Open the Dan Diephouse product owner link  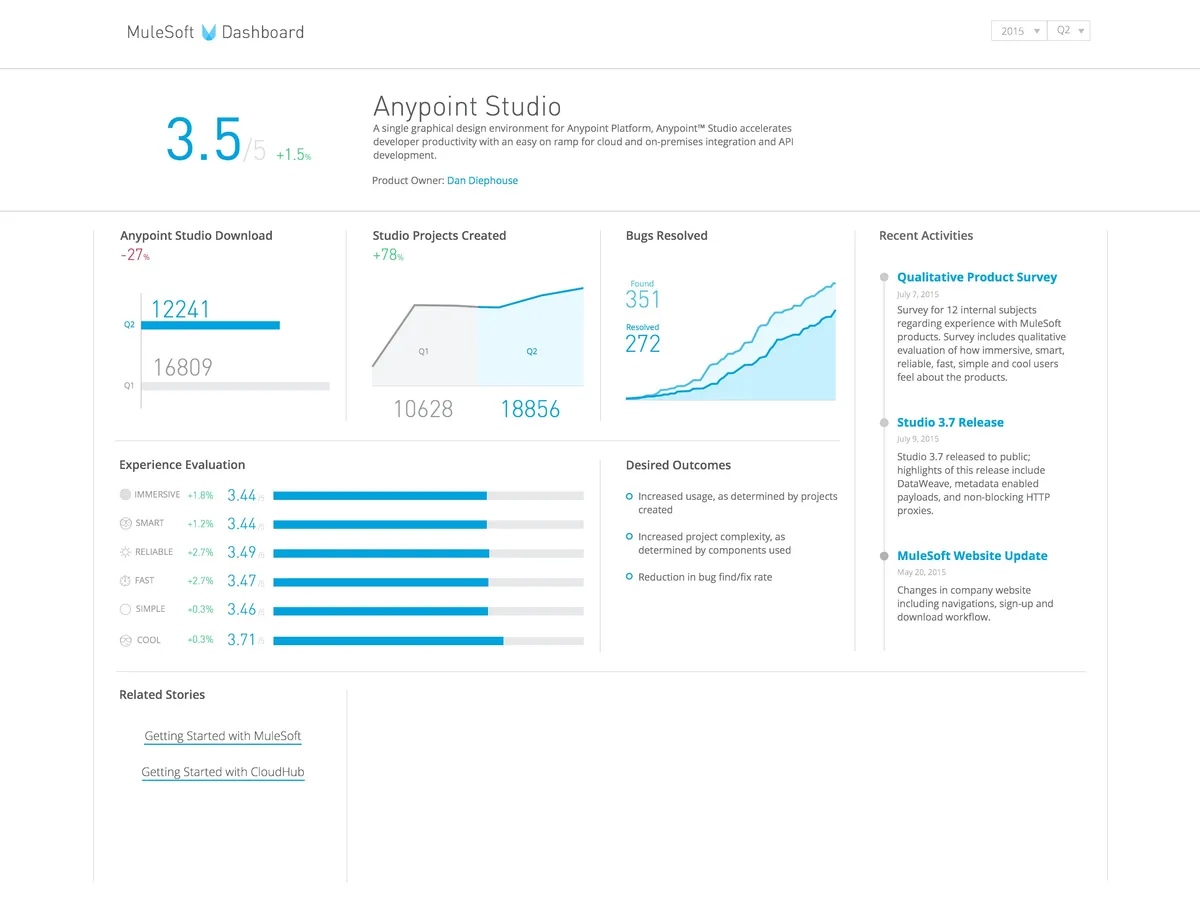coord(482,181)
